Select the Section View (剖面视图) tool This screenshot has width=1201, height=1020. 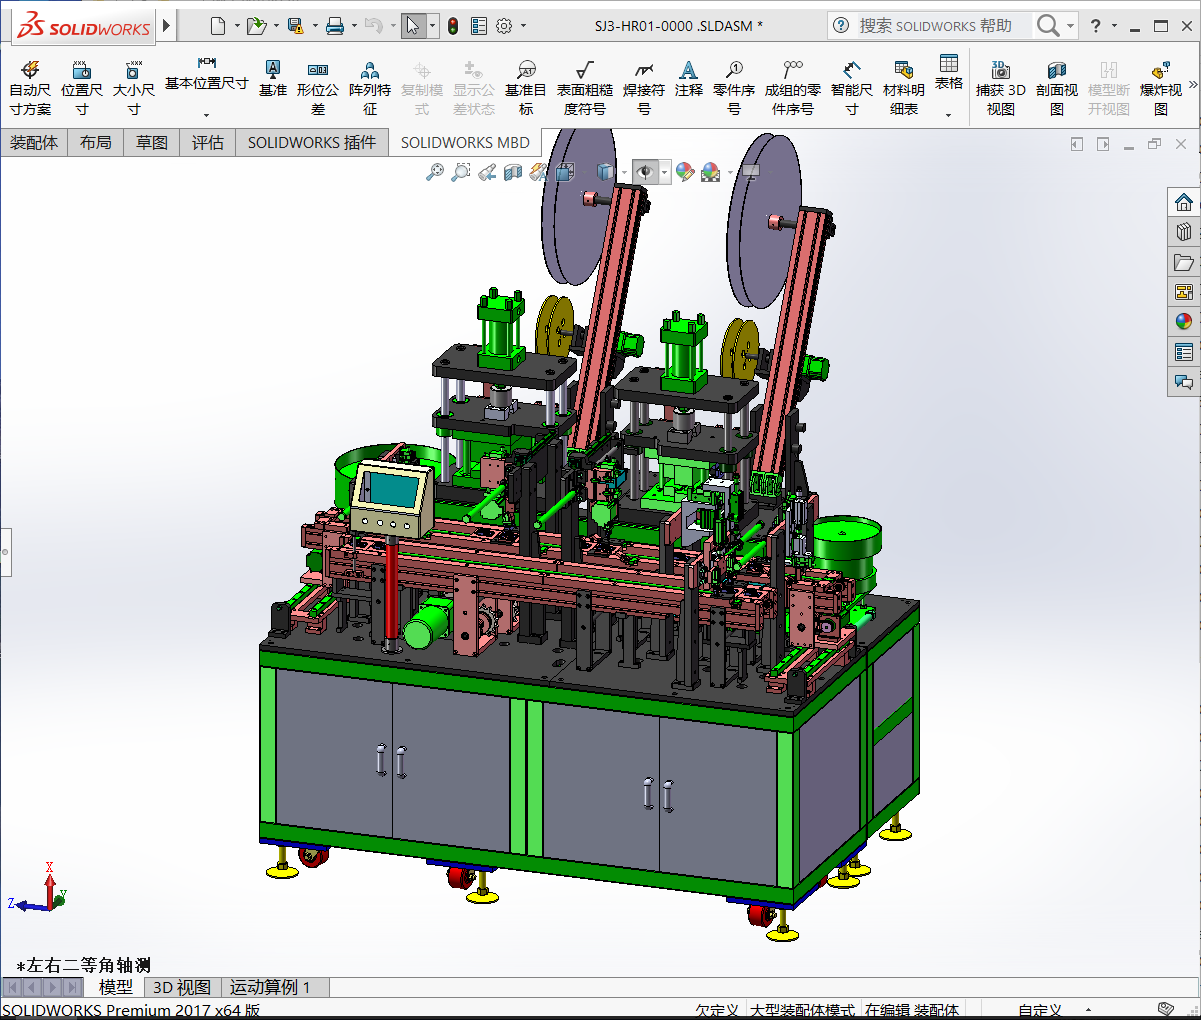tap(1057, 88)
